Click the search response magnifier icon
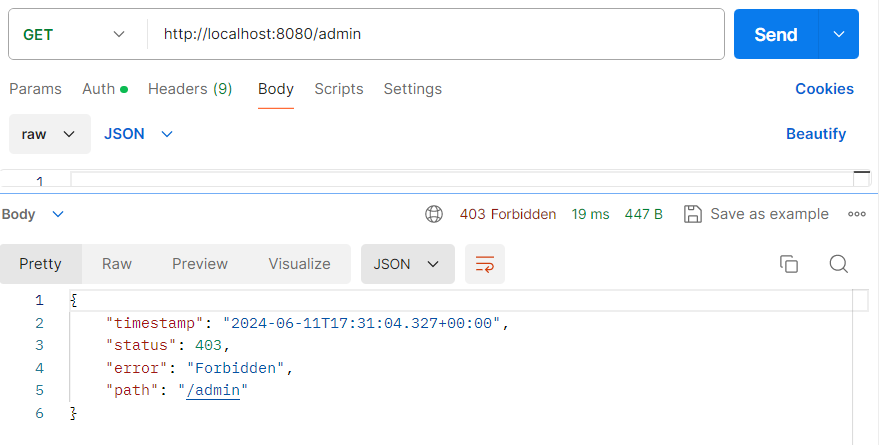887x445 pixels. [x=839, y=264]
